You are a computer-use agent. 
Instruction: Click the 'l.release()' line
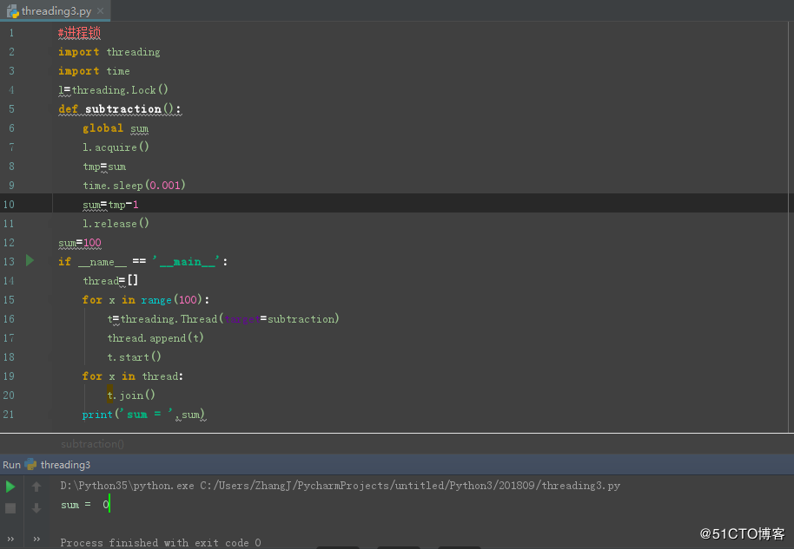116,223
